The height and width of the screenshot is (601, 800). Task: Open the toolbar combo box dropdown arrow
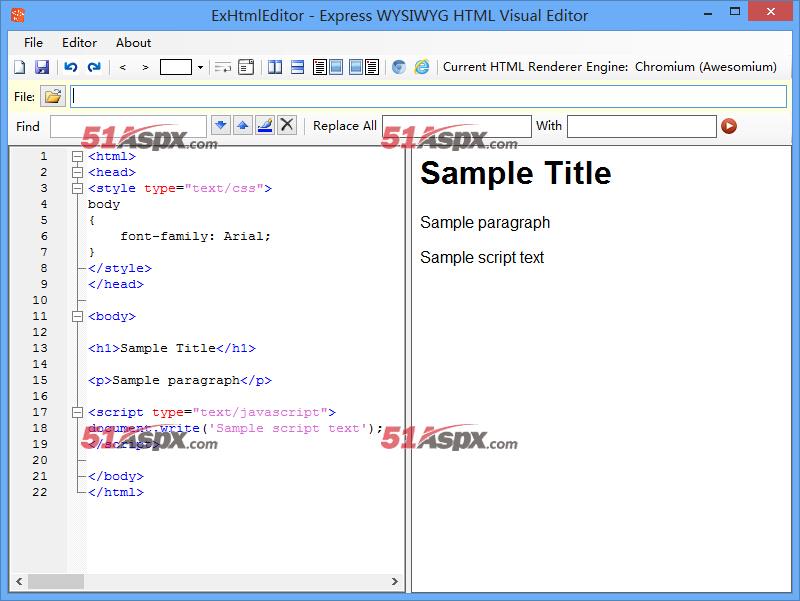click(x=200, y=67)
